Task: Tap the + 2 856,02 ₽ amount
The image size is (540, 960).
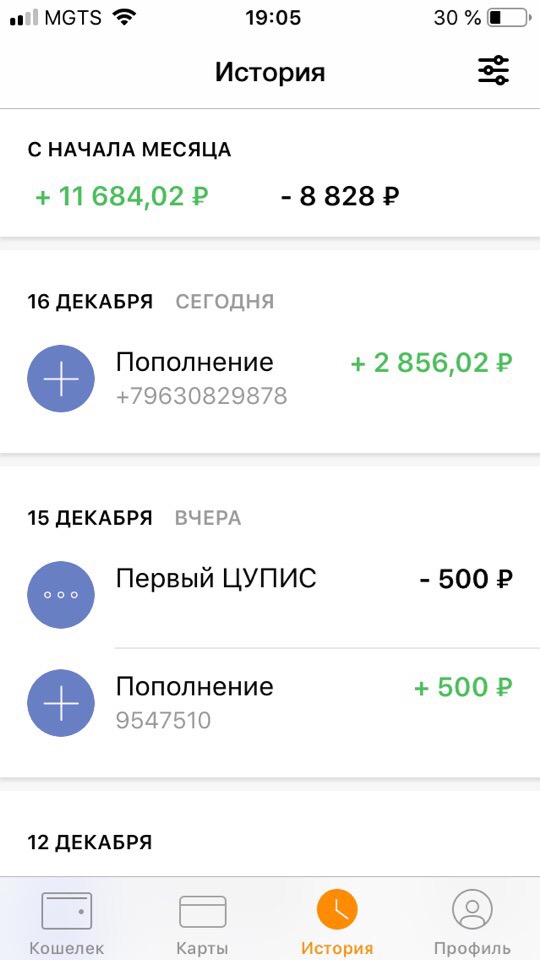Action: point(431,363)
